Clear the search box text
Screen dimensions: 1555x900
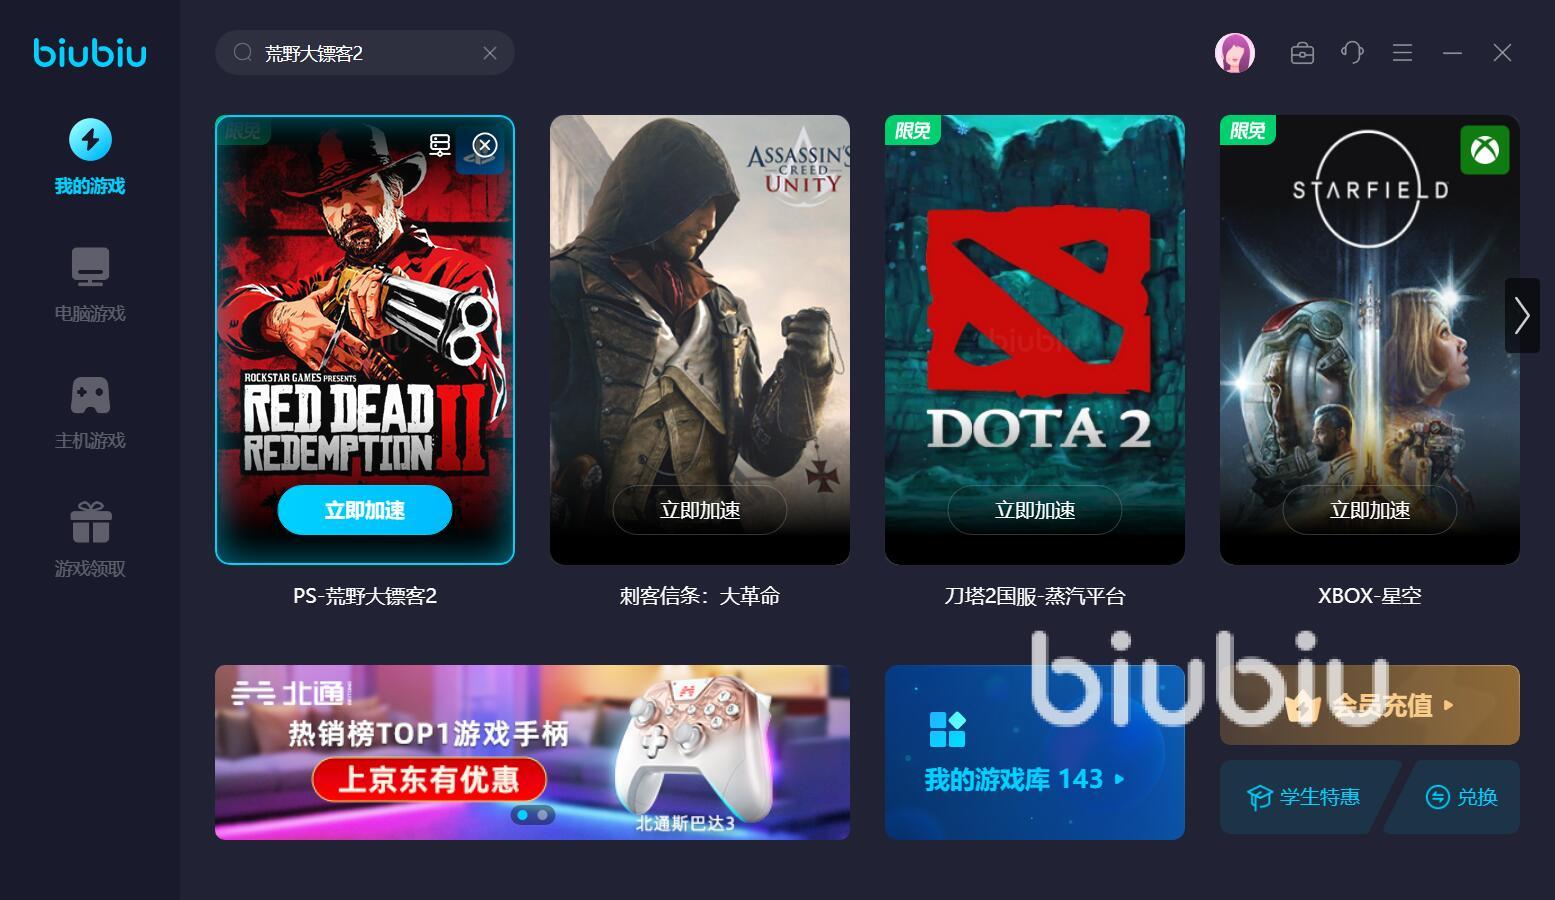click(490, 53)
